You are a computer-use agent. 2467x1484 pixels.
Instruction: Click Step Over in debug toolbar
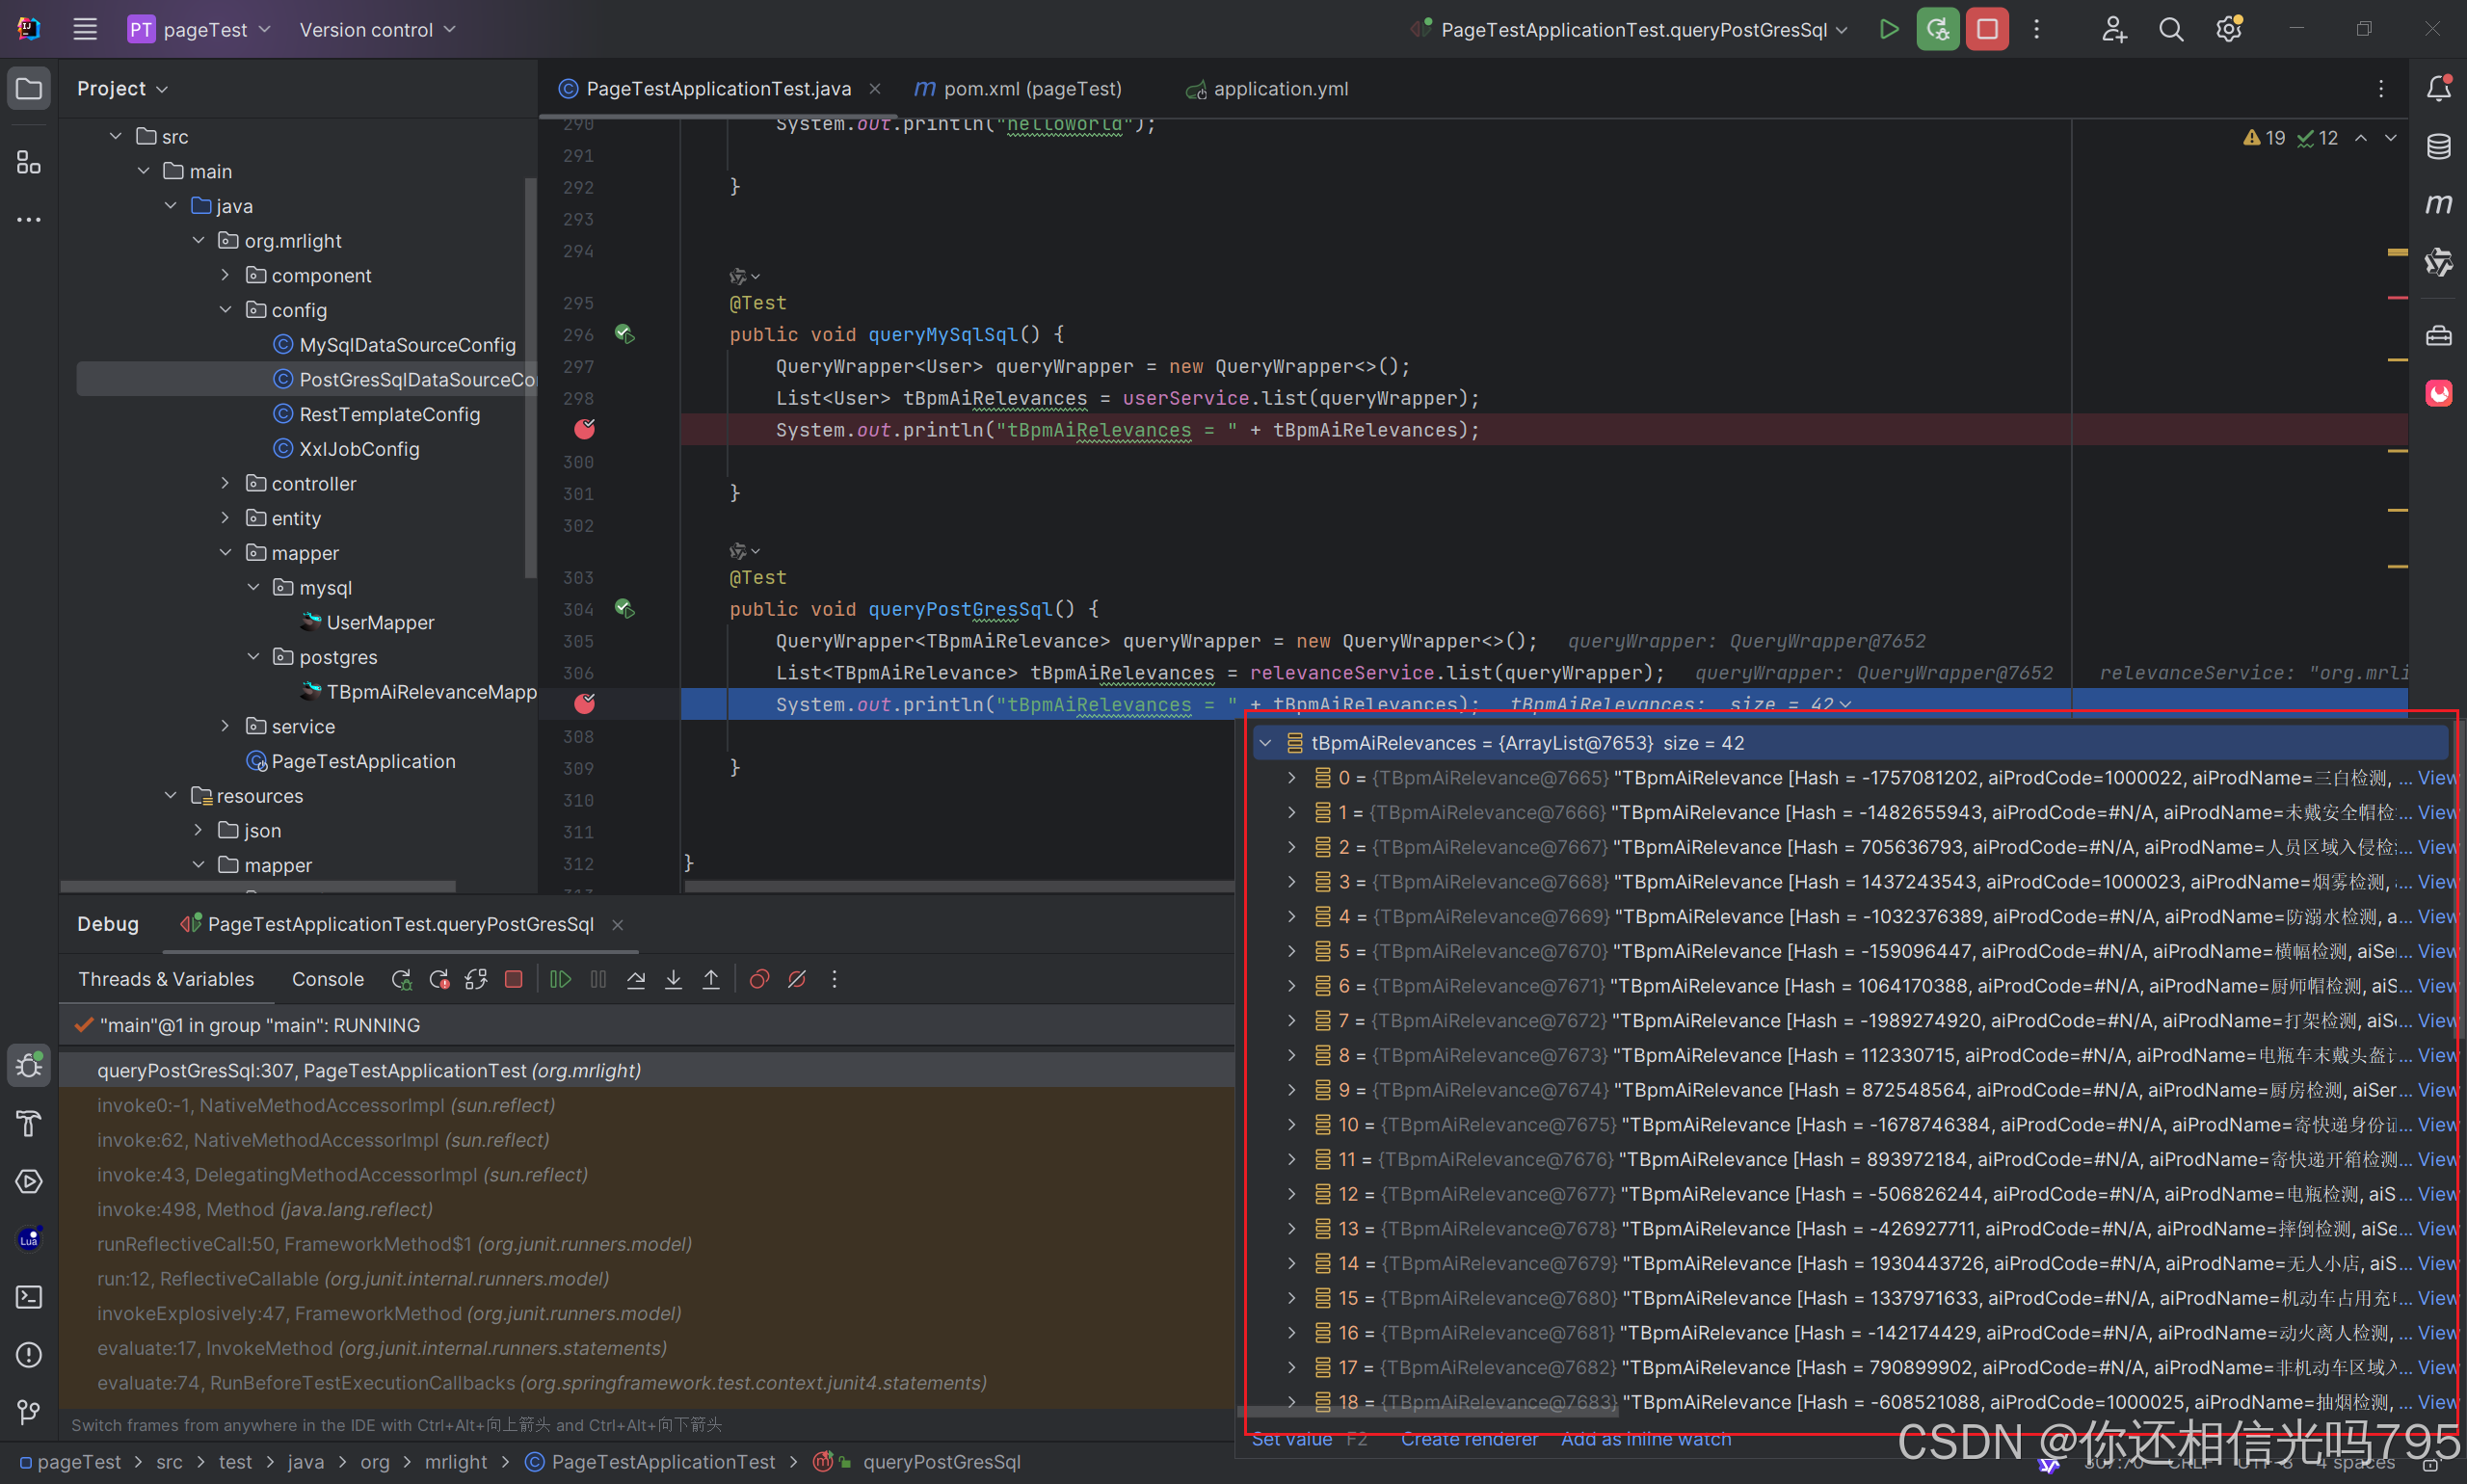point(636,979)
